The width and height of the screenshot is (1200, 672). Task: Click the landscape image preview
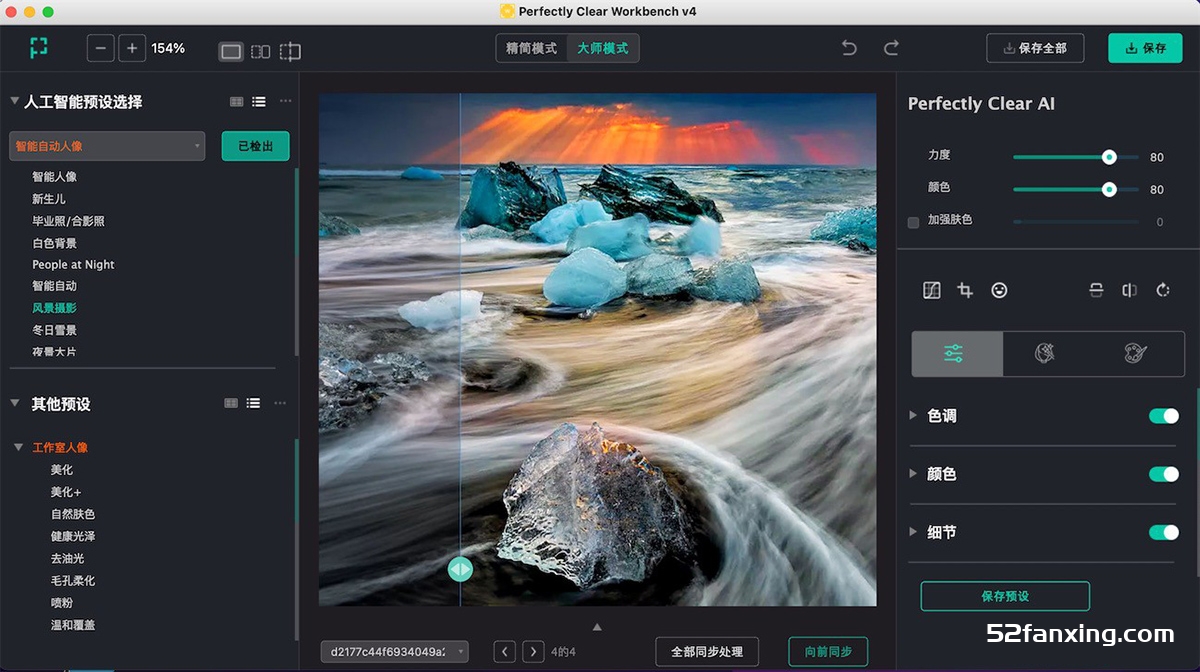point(598,349)
